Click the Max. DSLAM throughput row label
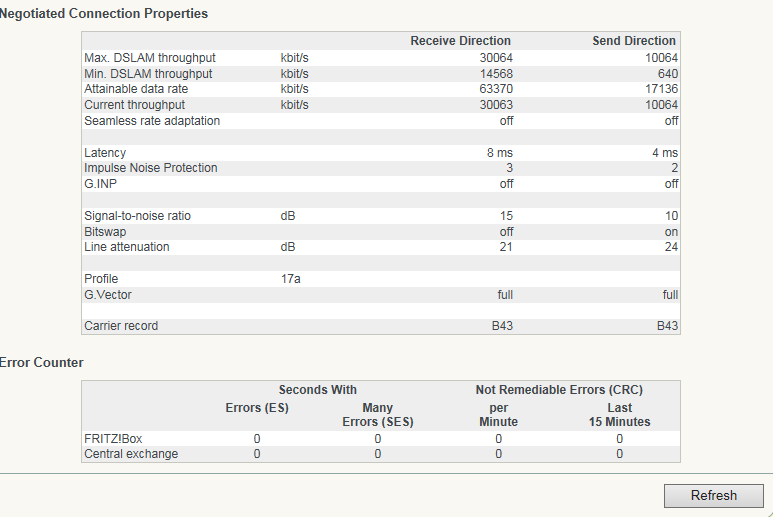Screen dimensions: 773x517 pos(149,58)
